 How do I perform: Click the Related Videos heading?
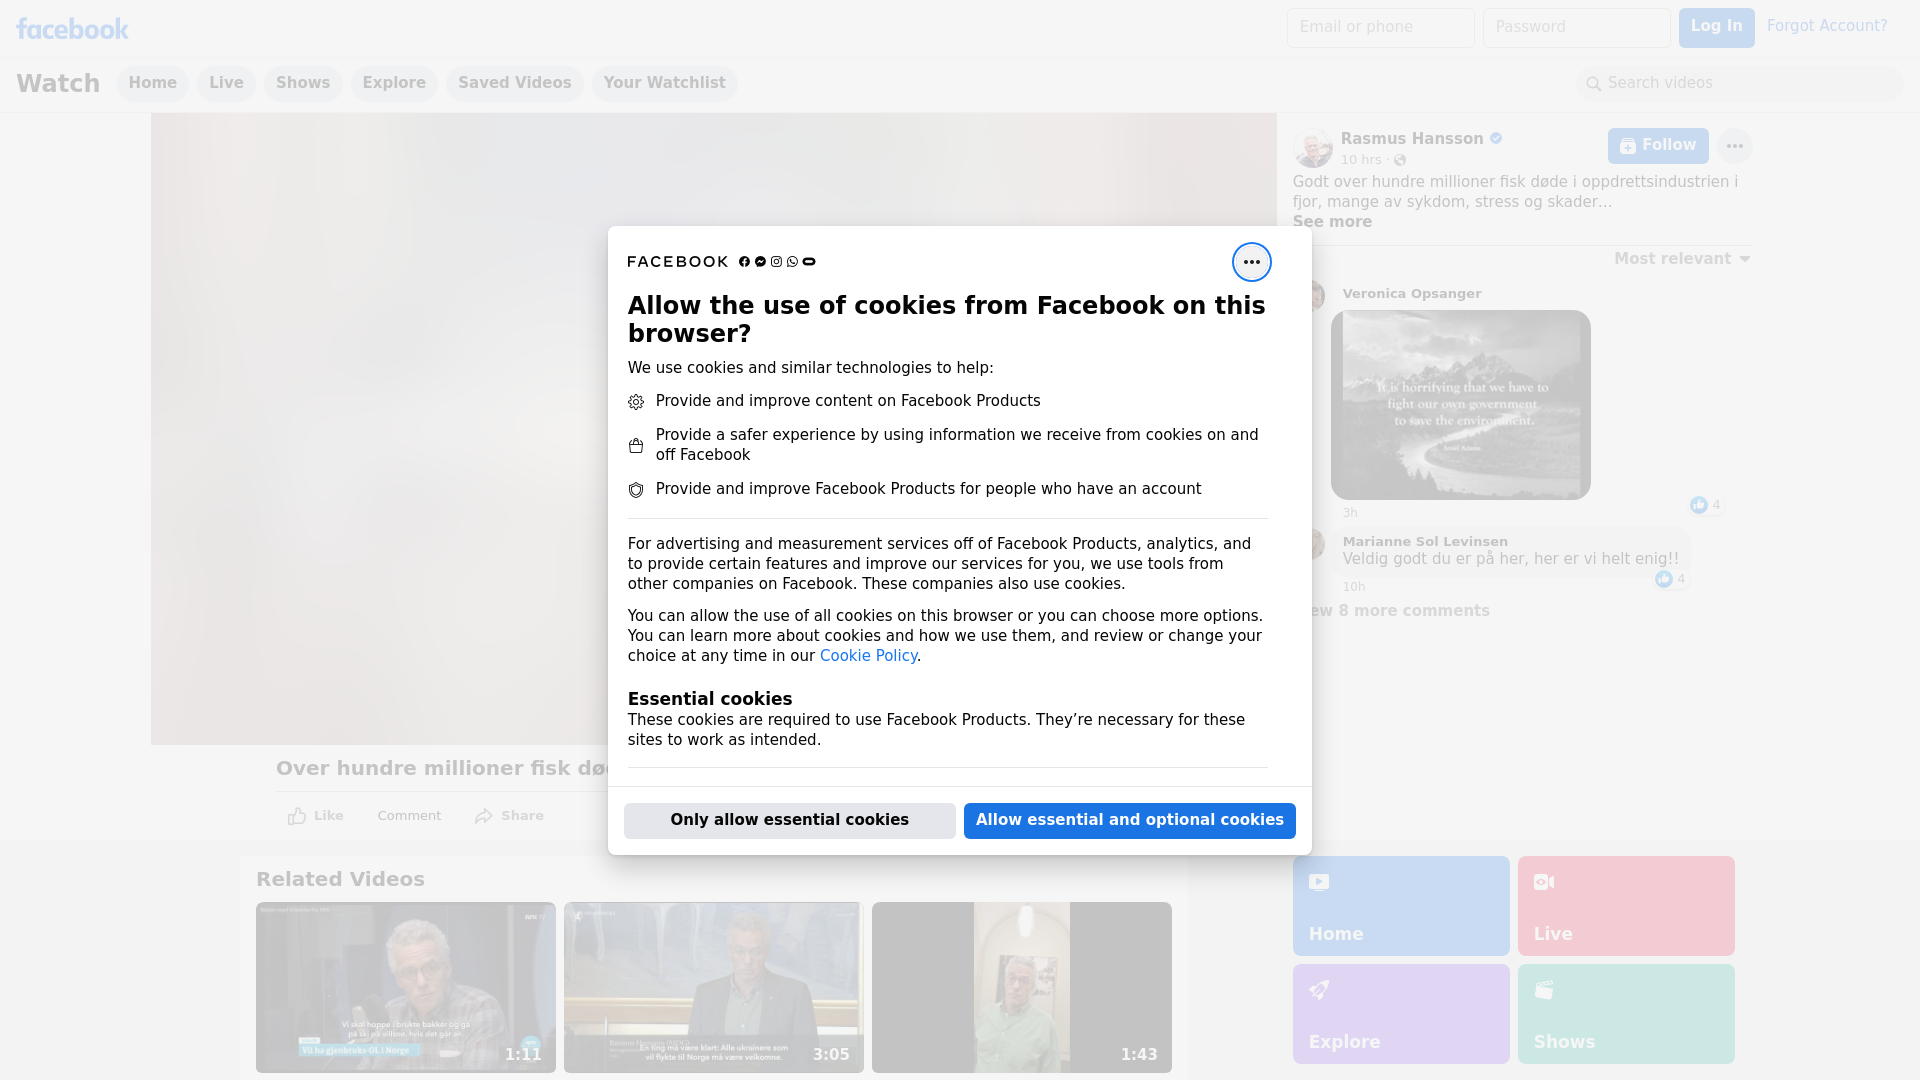pyautogui.click(x=340, y=879)
